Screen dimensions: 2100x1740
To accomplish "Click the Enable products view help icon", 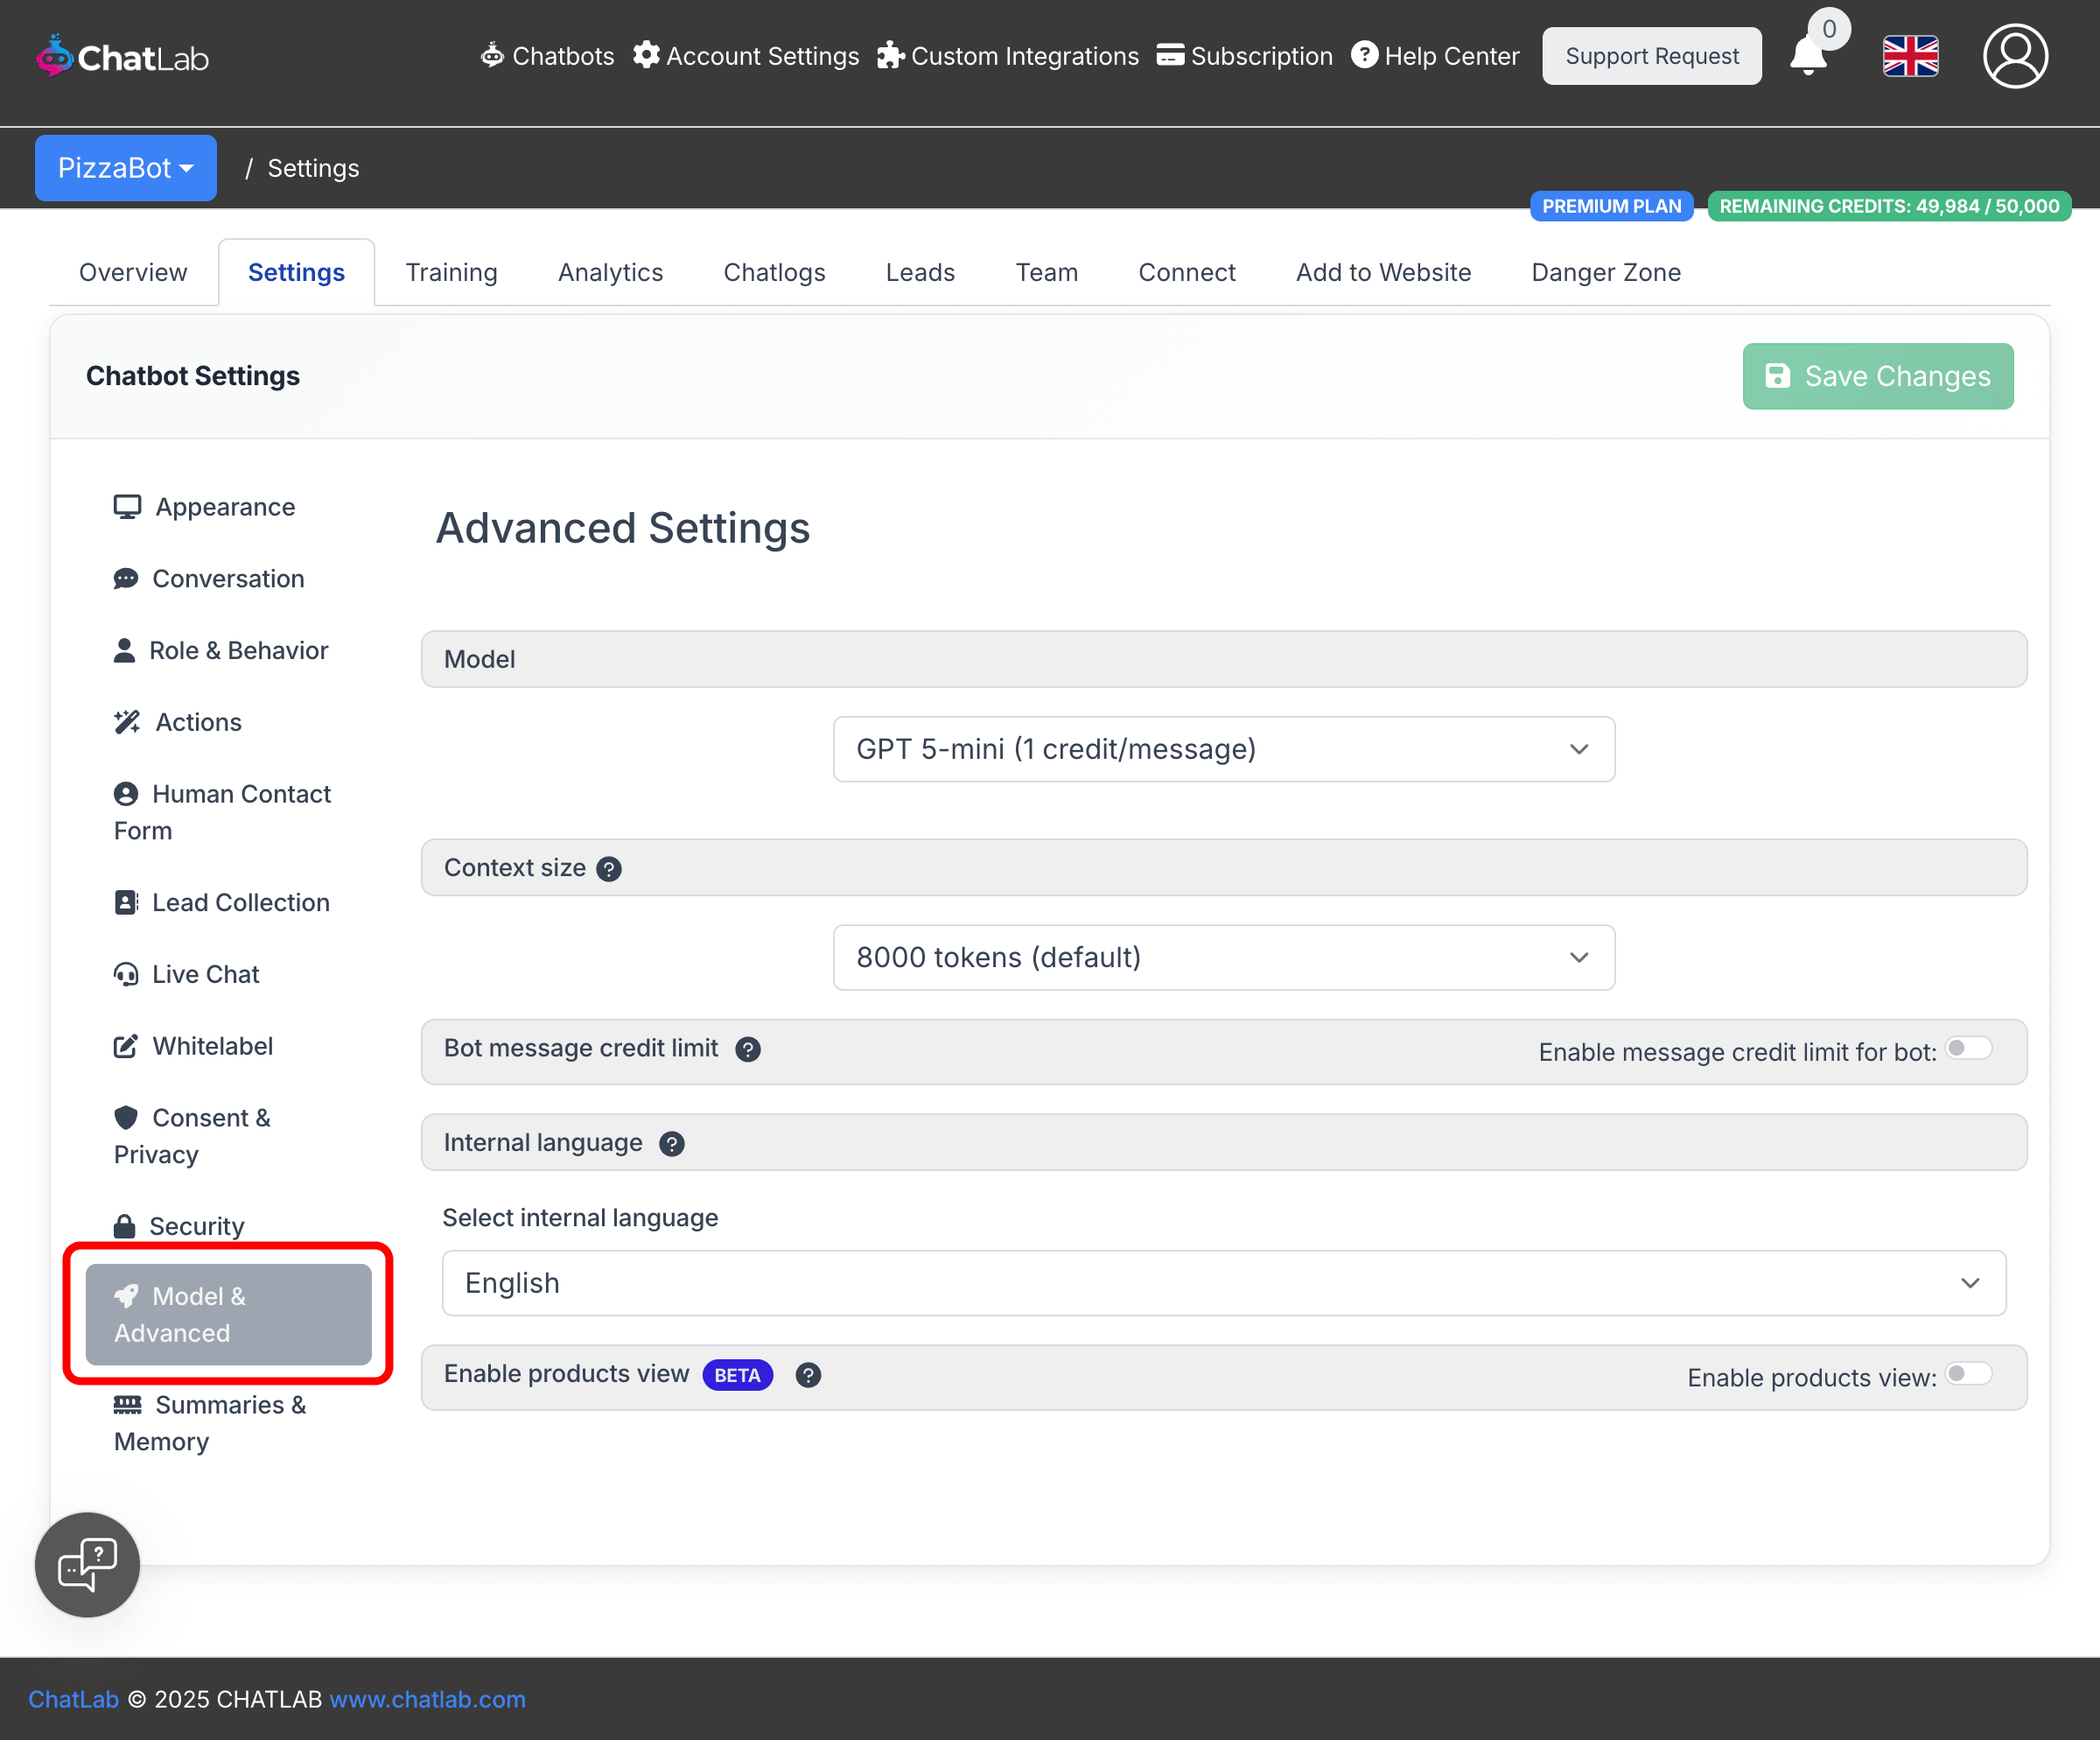I will (808, 1375).
